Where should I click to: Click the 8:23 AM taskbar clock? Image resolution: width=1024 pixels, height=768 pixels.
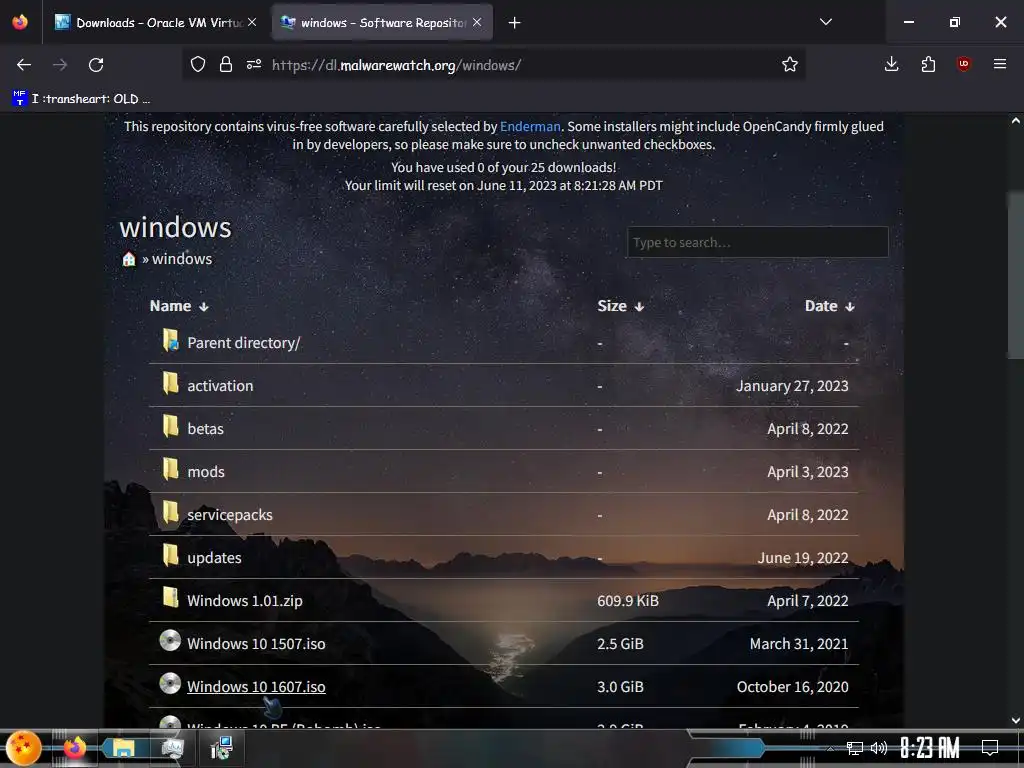(930, 748)
